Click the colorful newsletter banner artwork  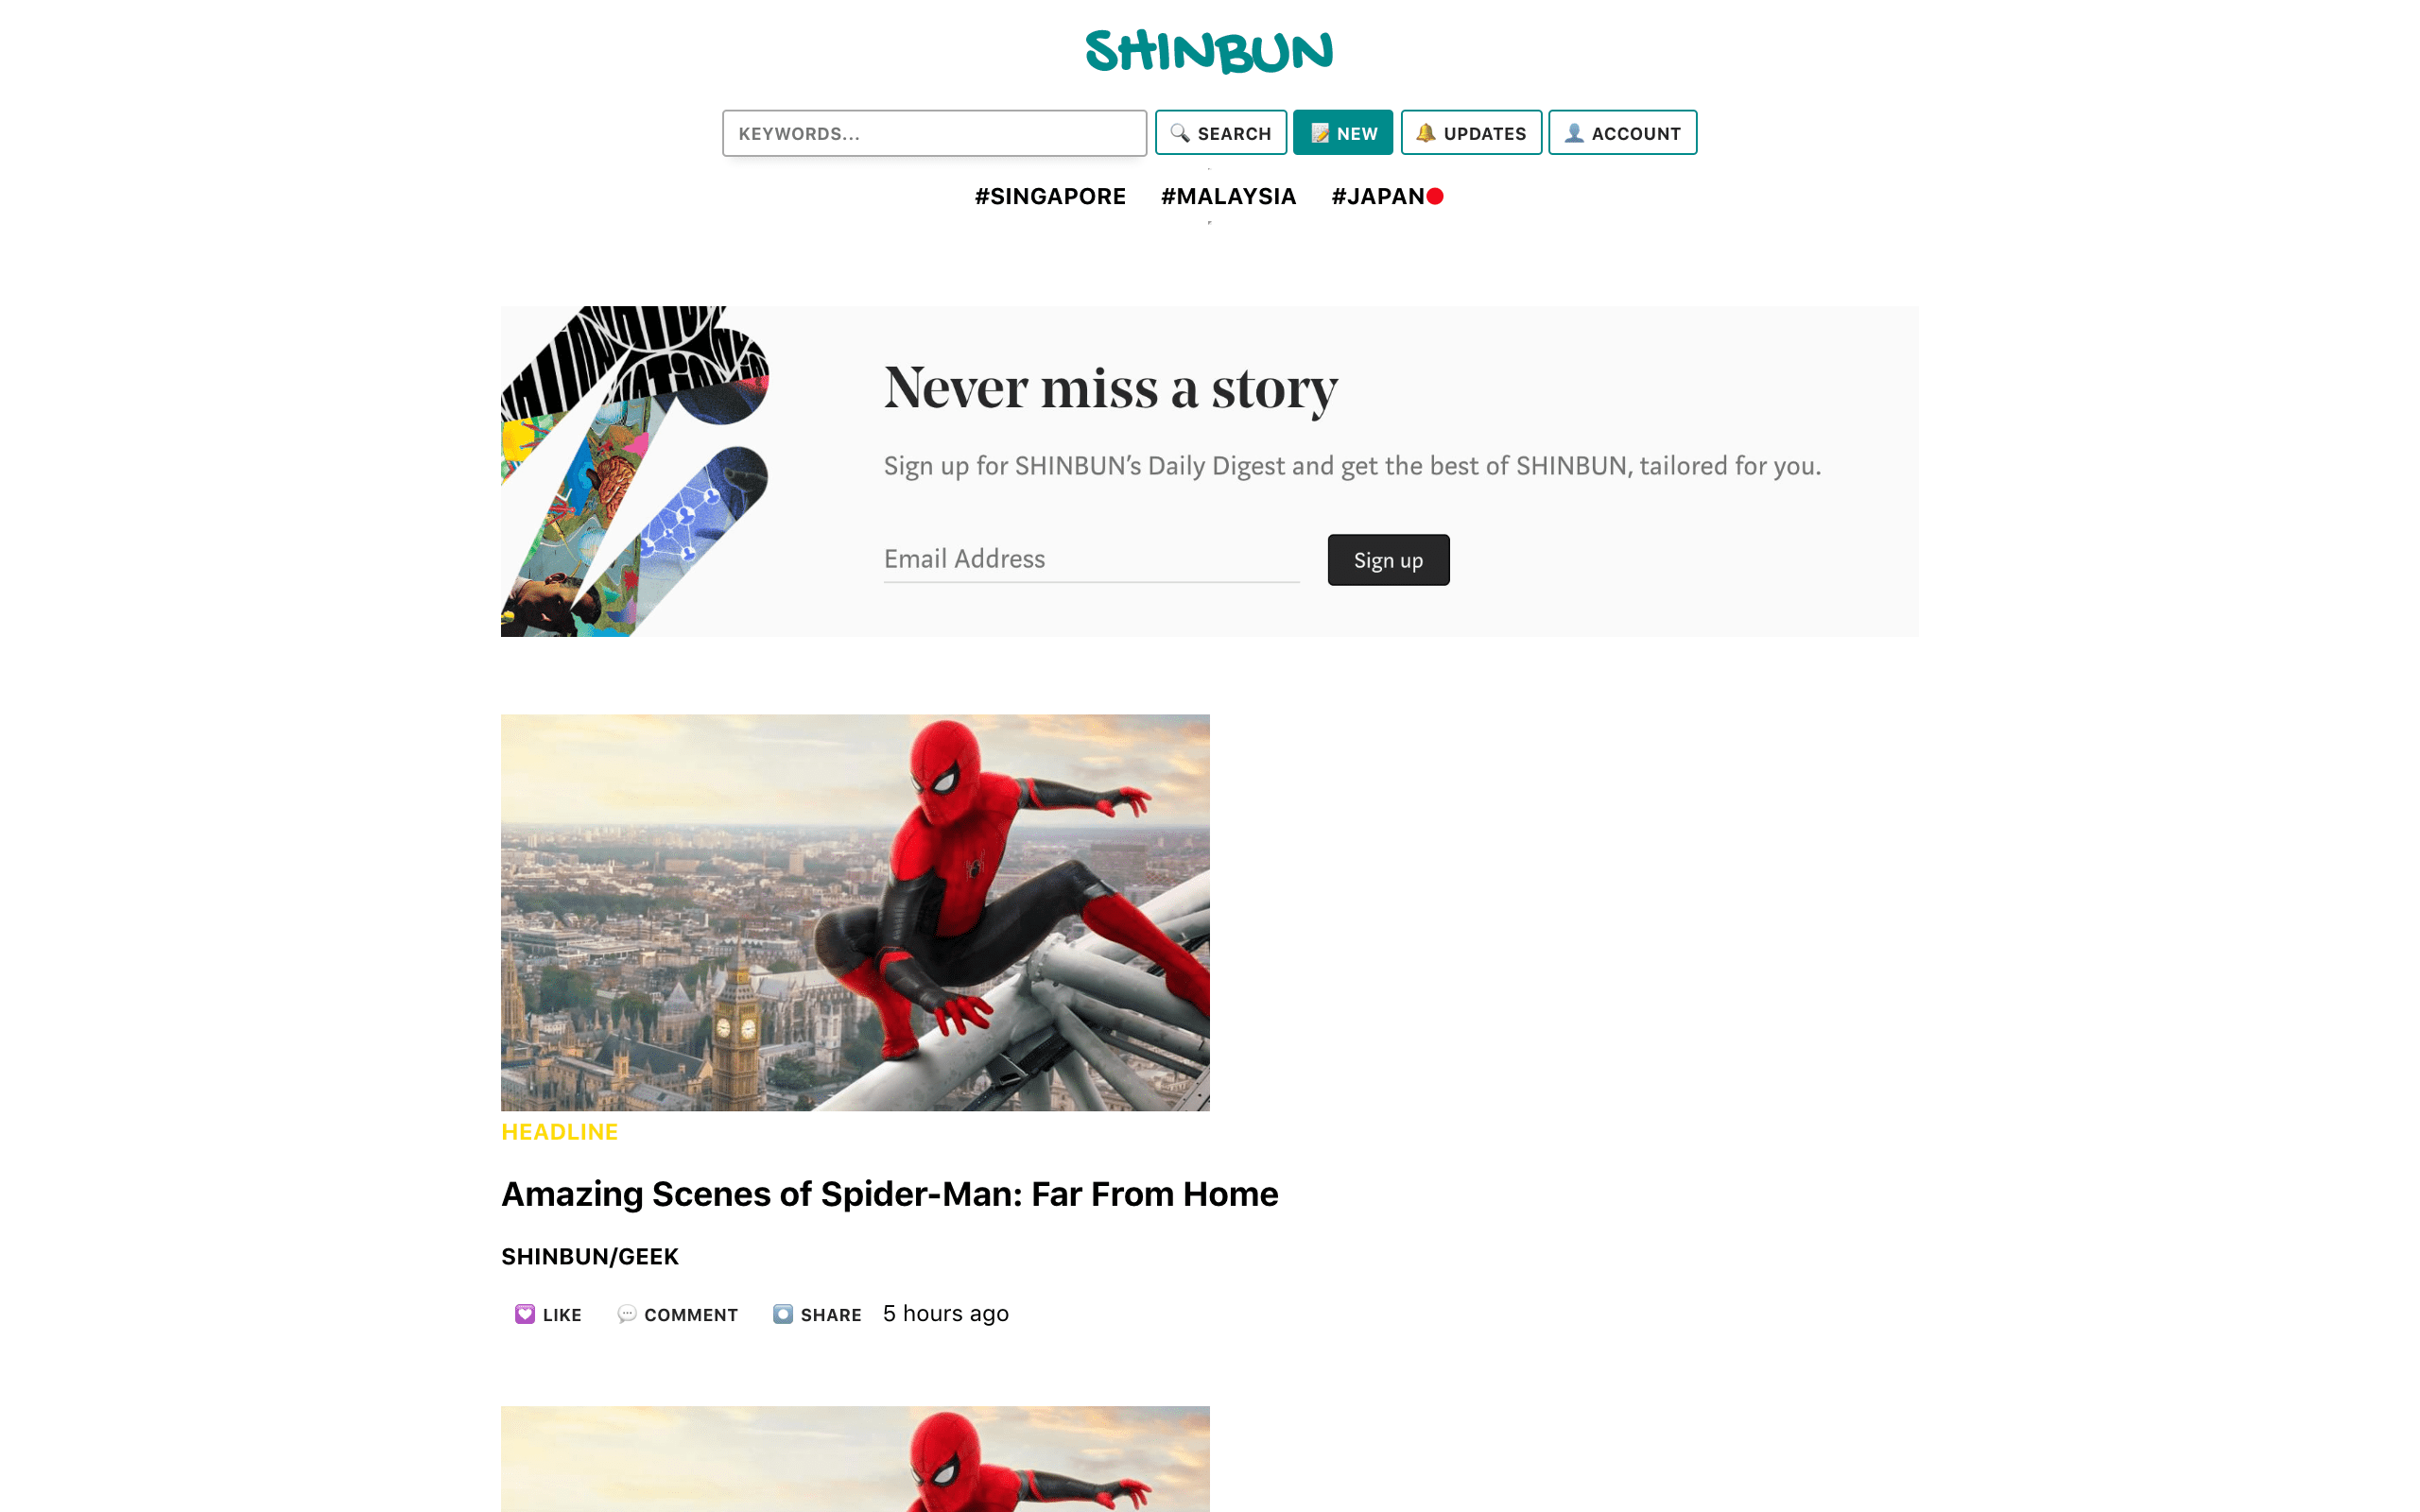tap(636, 471)
